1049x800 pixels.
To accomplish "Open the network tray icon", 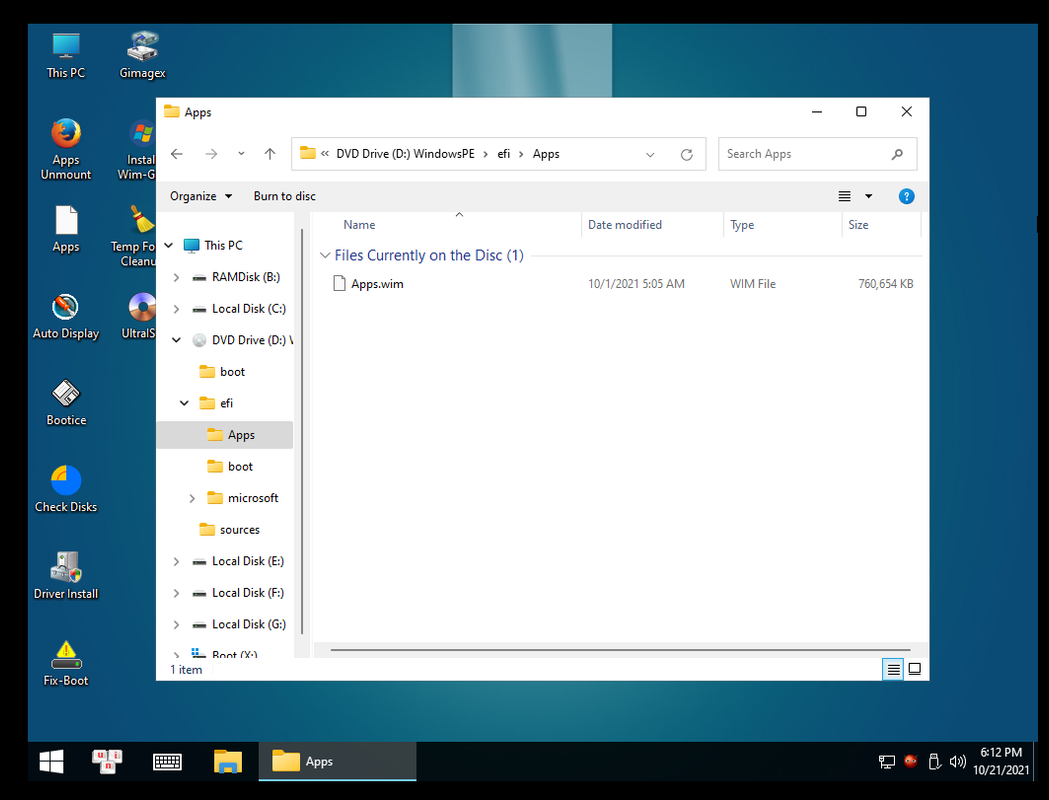I will tap(886, 761).
